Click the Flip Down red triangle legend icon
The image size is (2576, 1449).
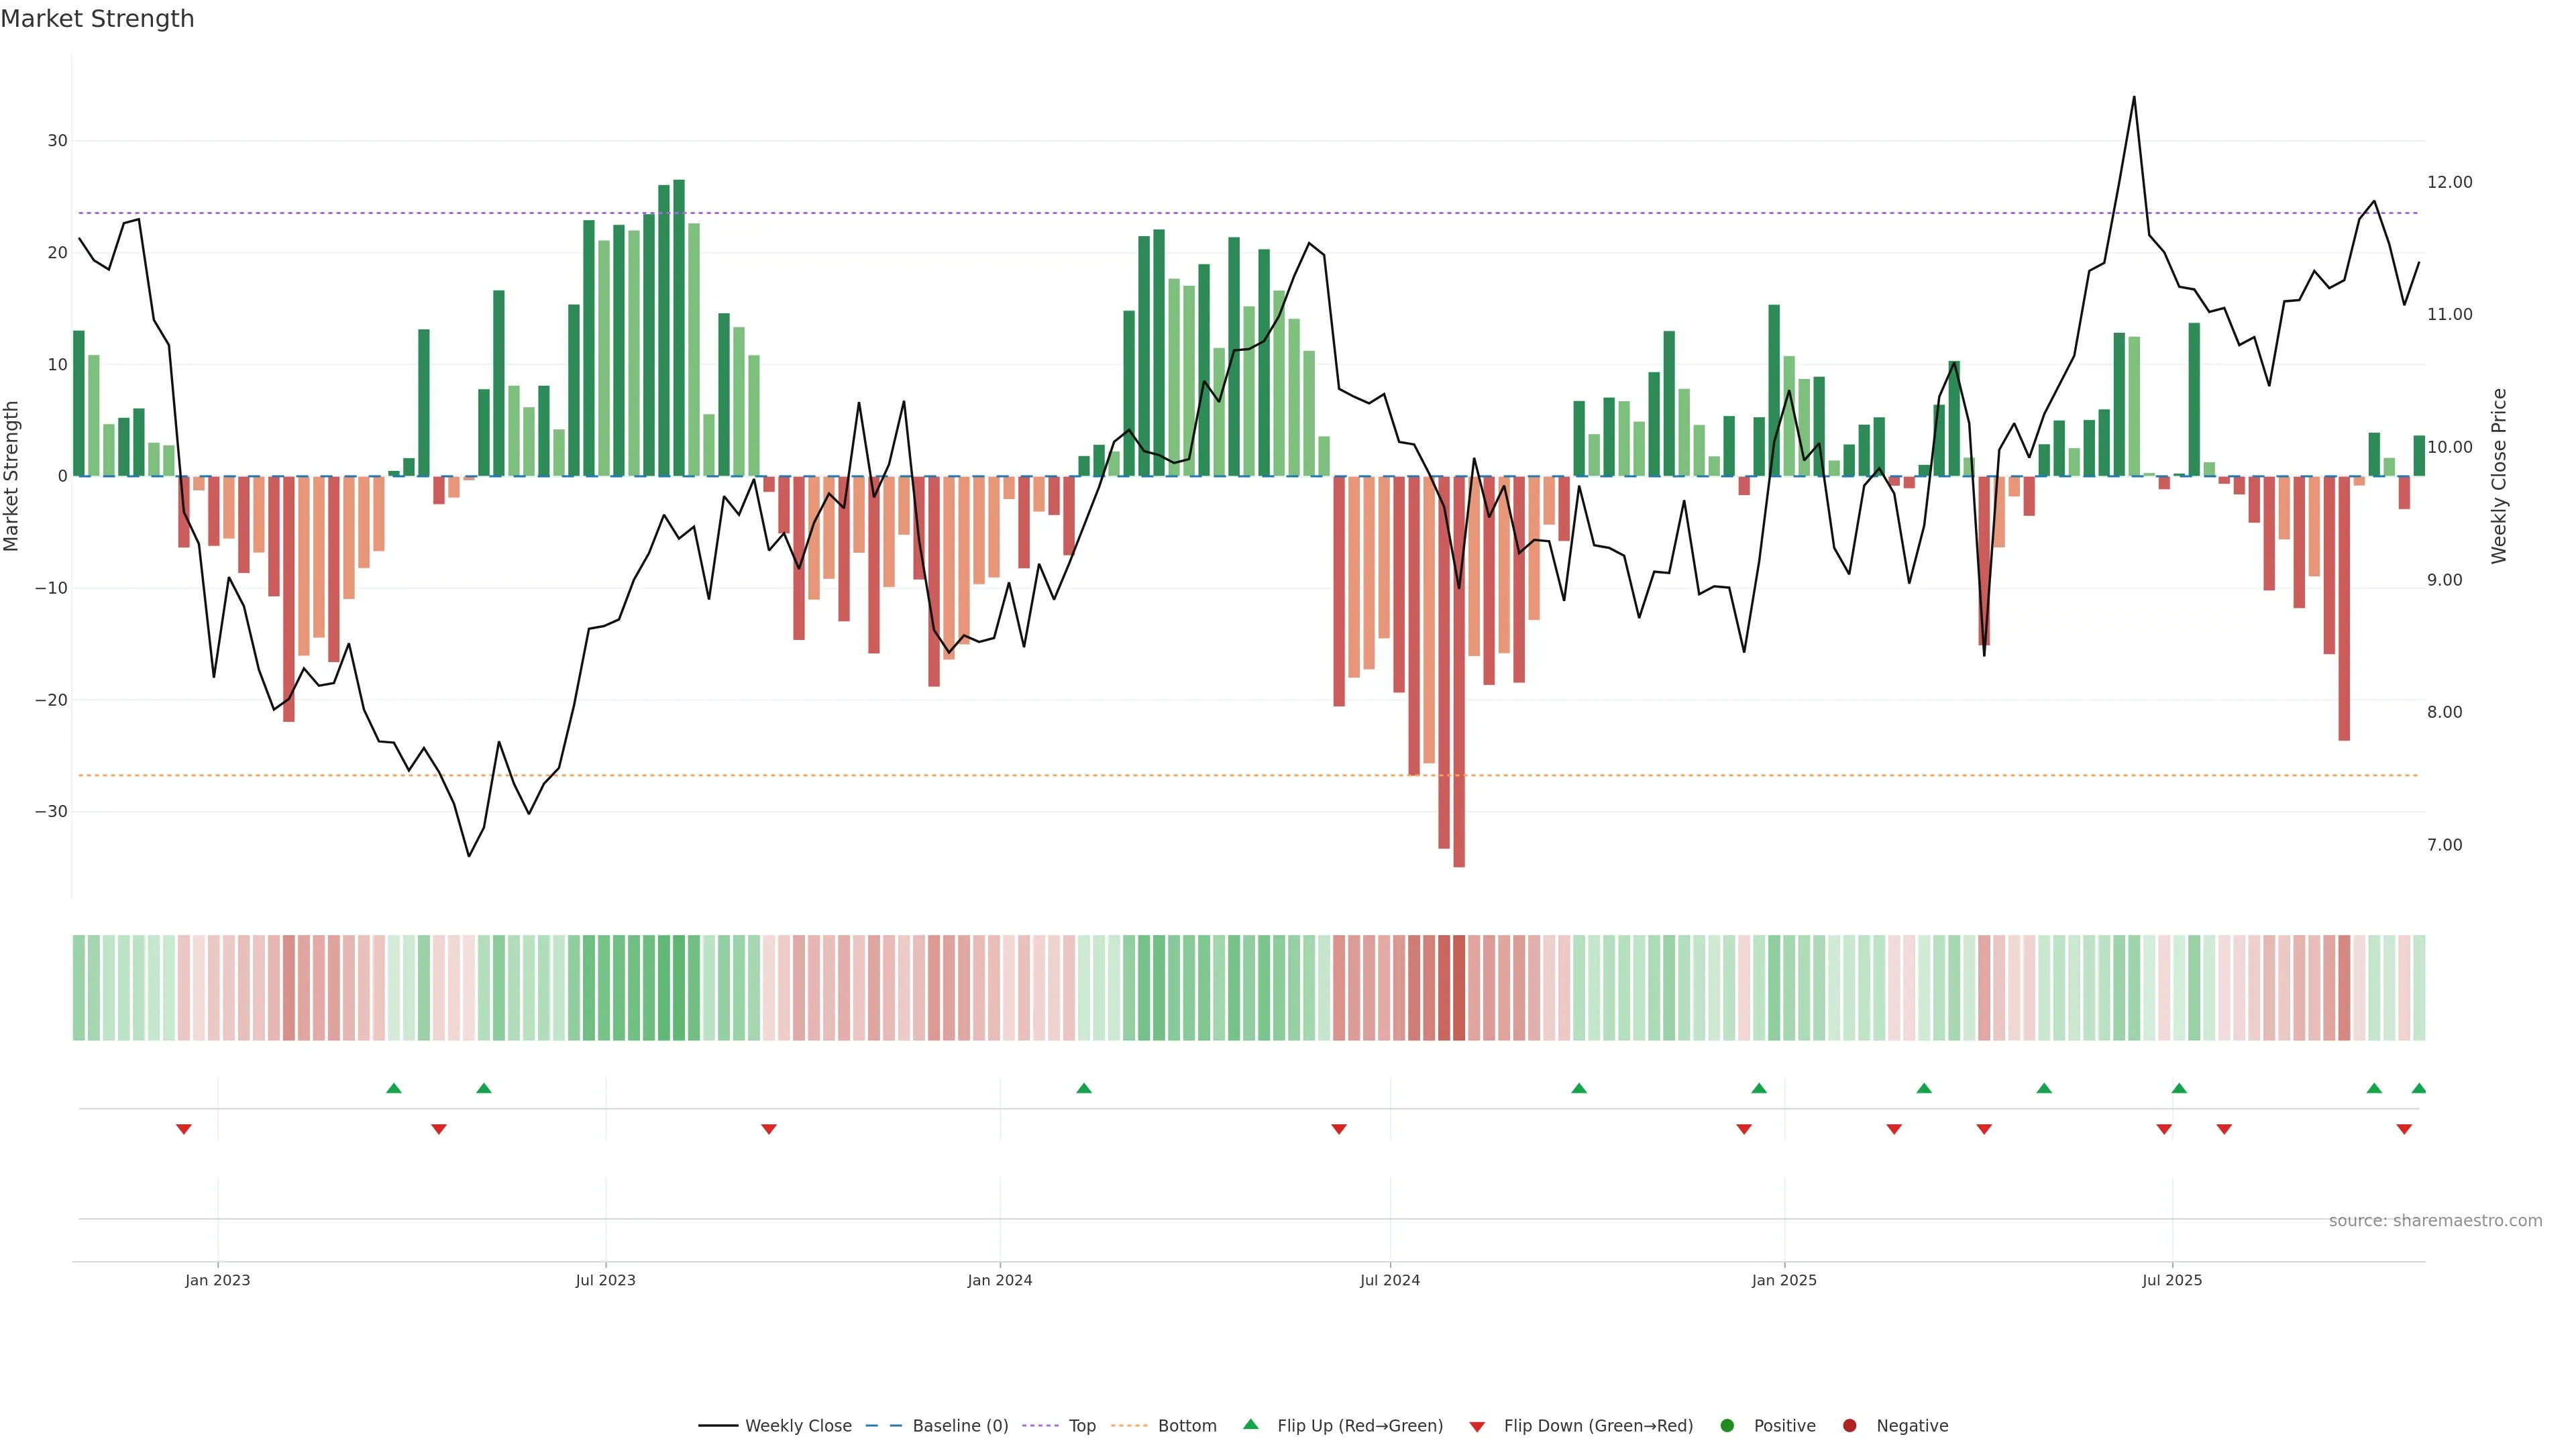click(1477, 1426)
